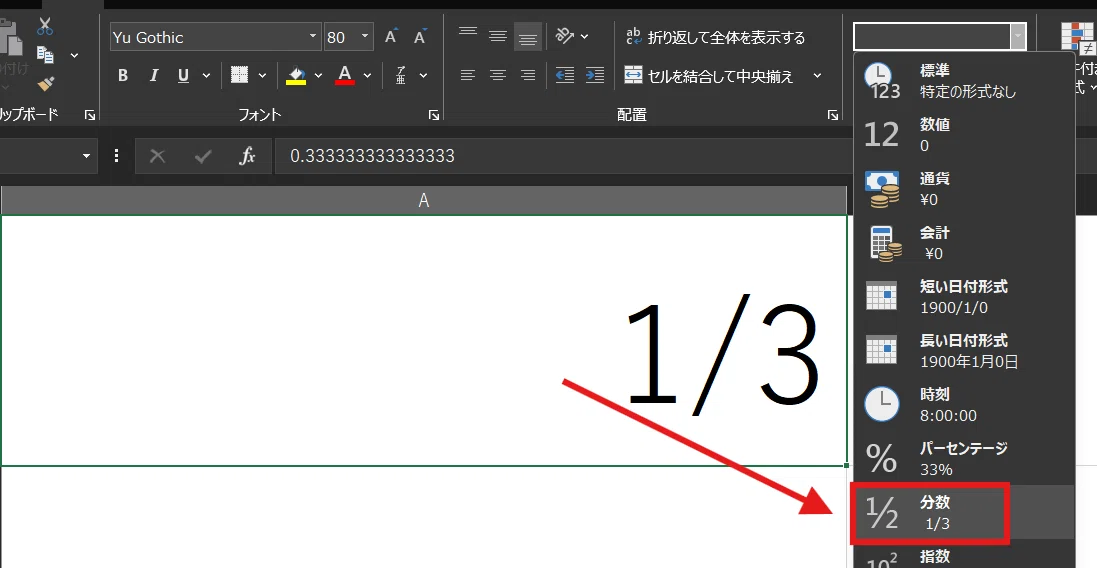
Task: Choose 指数 scientific format
Action: click(963, 555)
